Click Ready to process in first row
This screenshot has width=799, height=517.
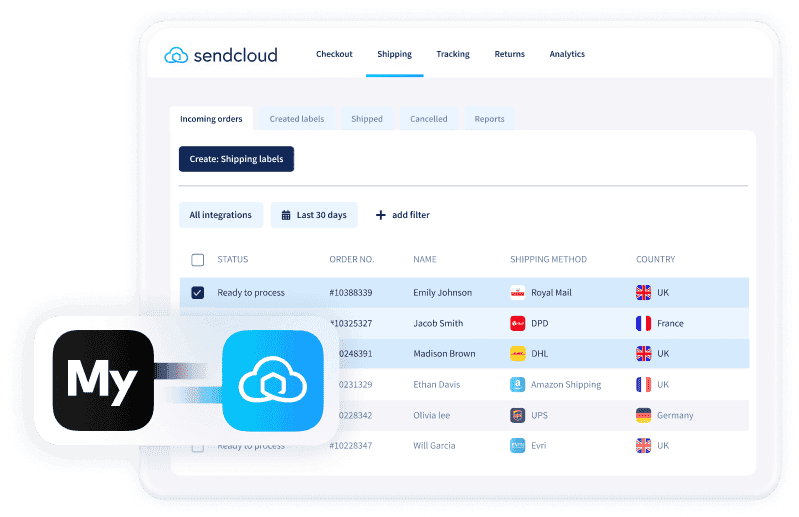tap(251, 293)
